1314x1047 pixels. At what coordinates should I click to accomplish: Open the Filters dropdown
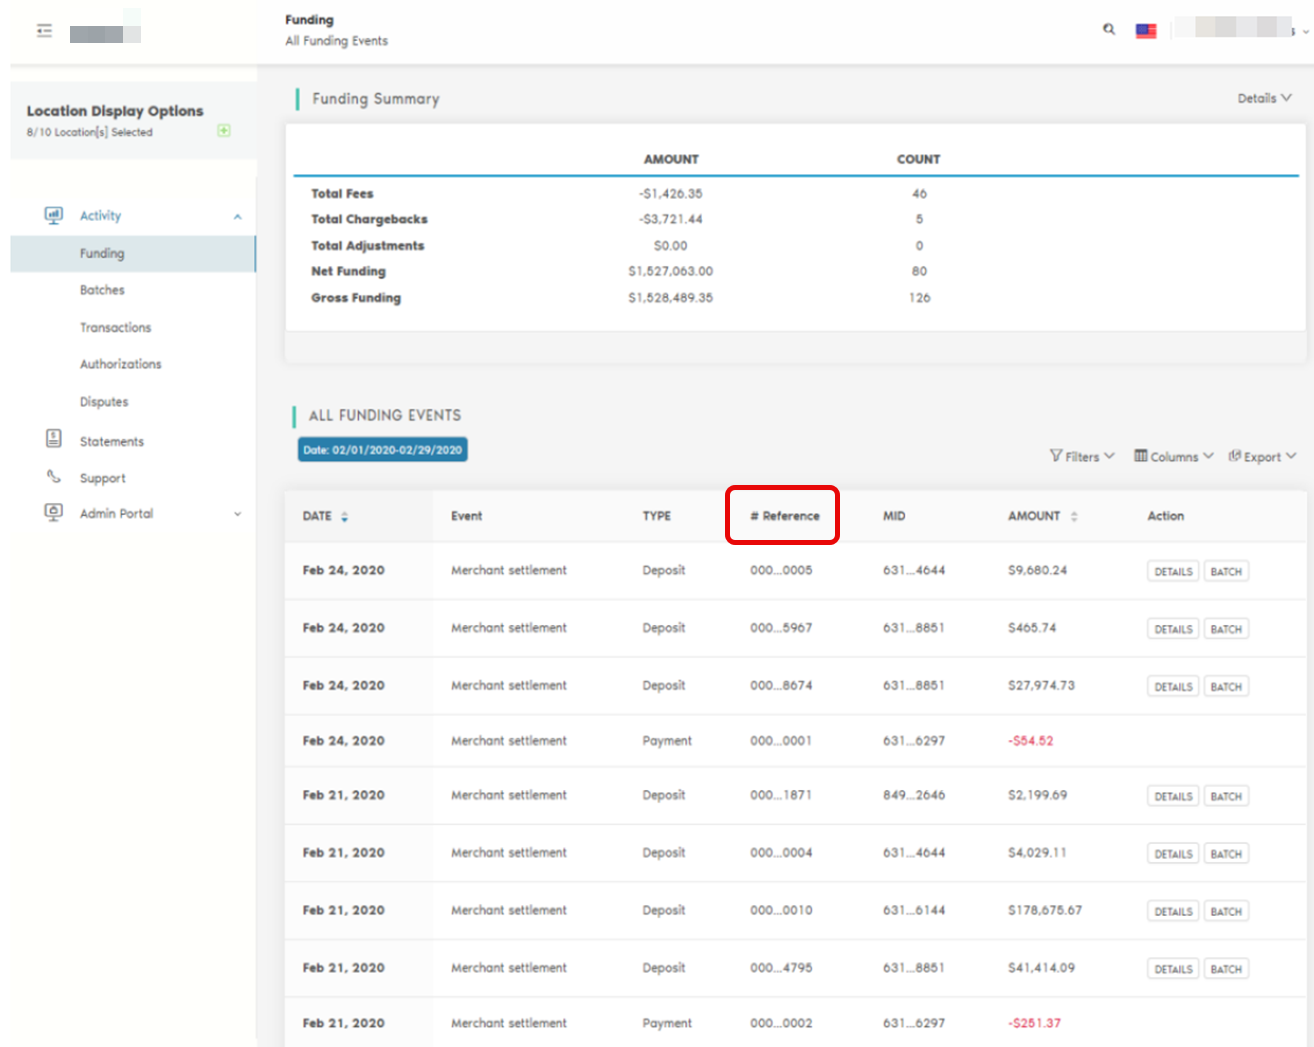[x=1082, y=456]
